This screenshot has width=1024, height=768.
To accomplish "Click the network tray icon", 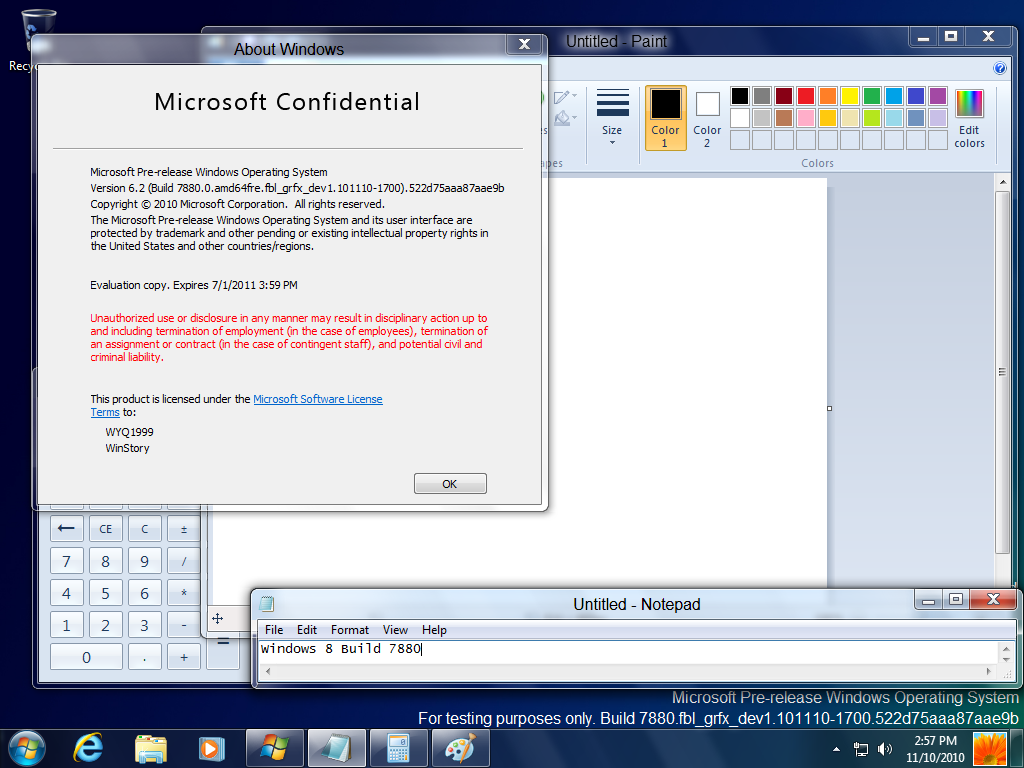I will coord(861,749).
